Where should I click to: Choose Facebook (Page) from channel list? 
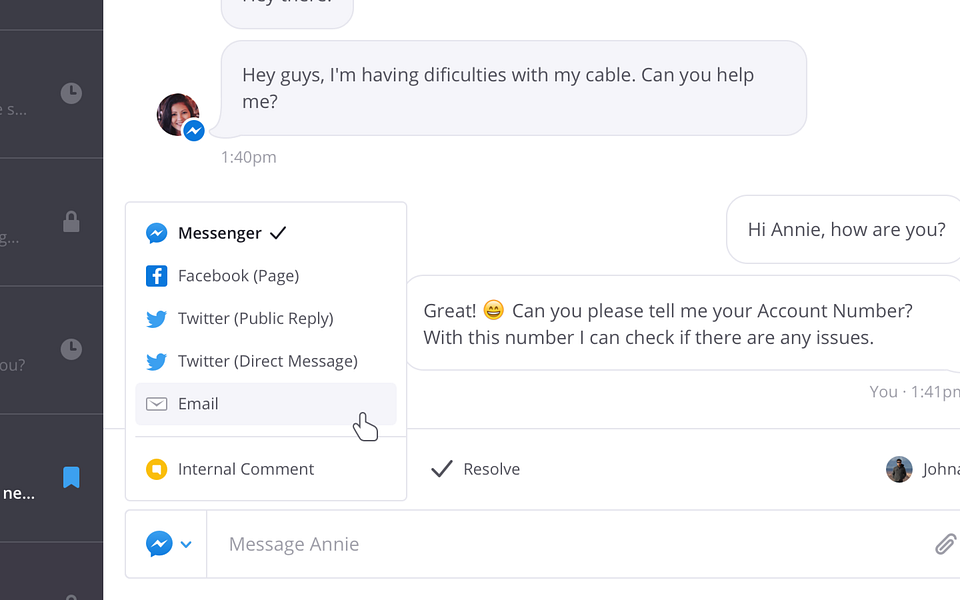click(x=238, y=276)
